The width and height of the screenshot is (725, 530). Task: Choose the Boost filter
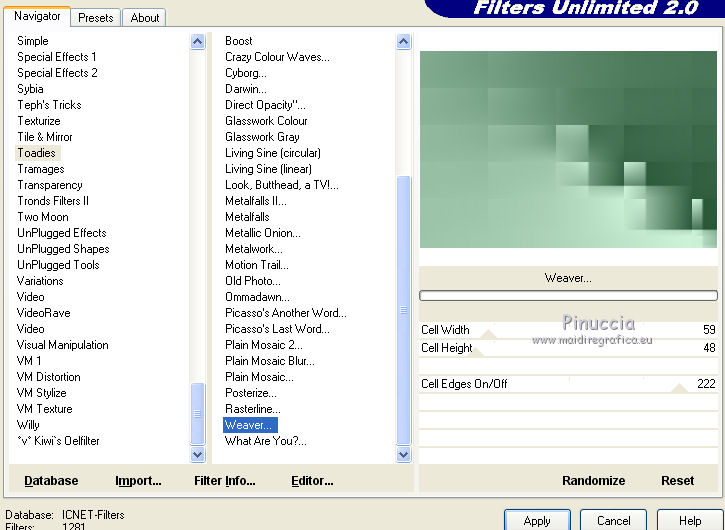click(x=239, y=41)
